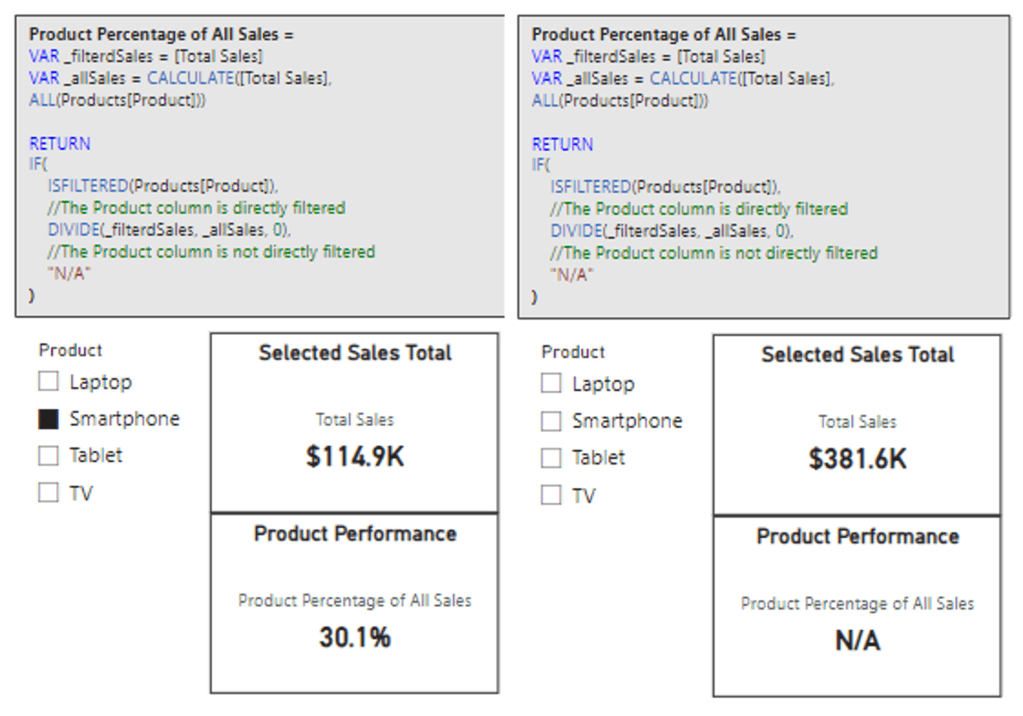The height and width of the screenshot is (716, 1023).
Task: Check the Laptop box in left slicer
Action: (48, 381)
